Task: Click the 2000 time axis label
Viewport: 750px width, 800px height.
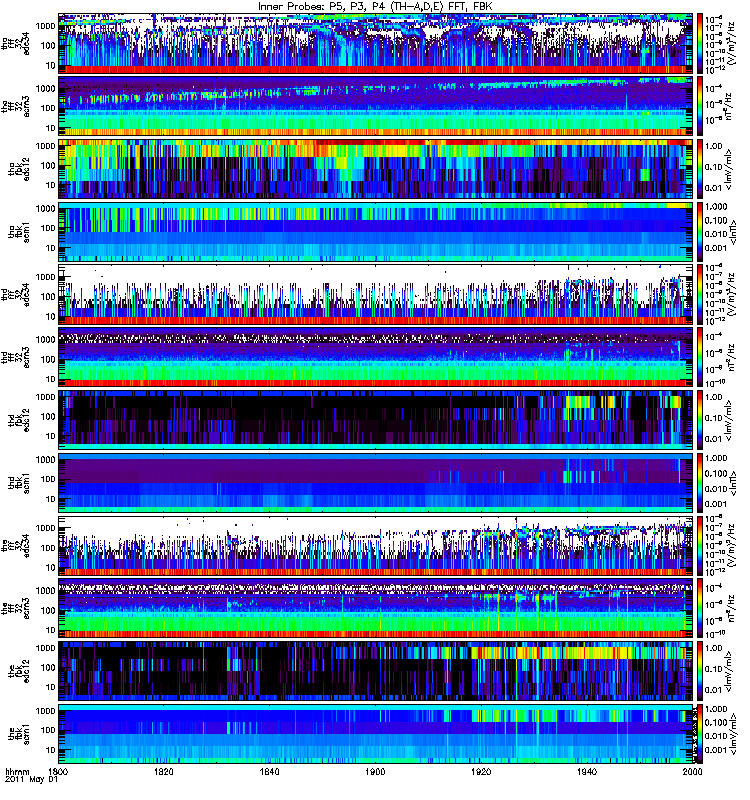Action: click(692, 771)
